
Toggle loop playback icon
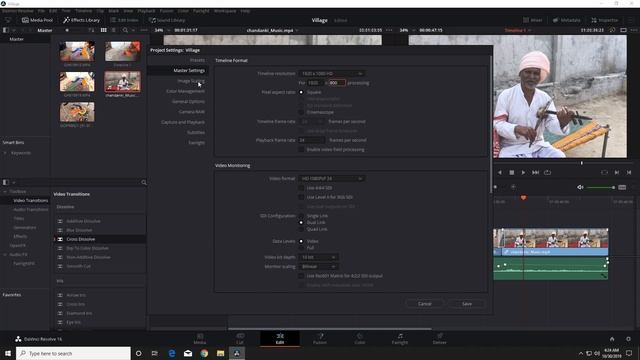pos(547,173)
